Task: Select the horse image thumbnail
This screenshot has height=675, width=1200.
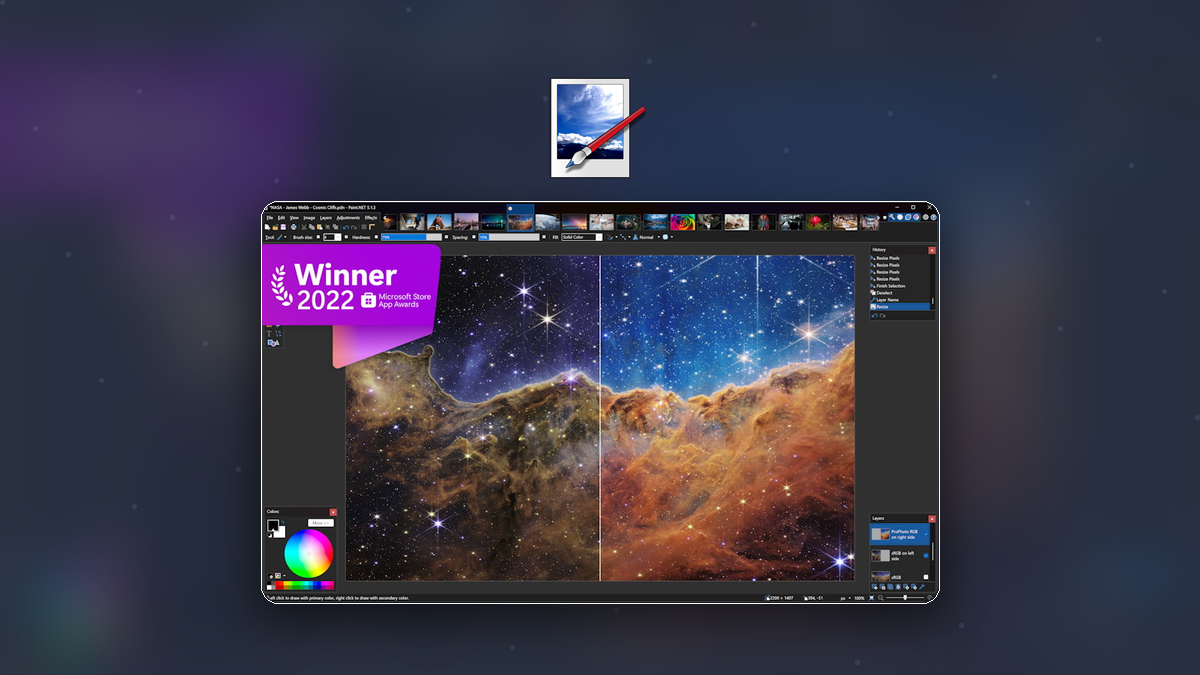Action: pos(439,221)
